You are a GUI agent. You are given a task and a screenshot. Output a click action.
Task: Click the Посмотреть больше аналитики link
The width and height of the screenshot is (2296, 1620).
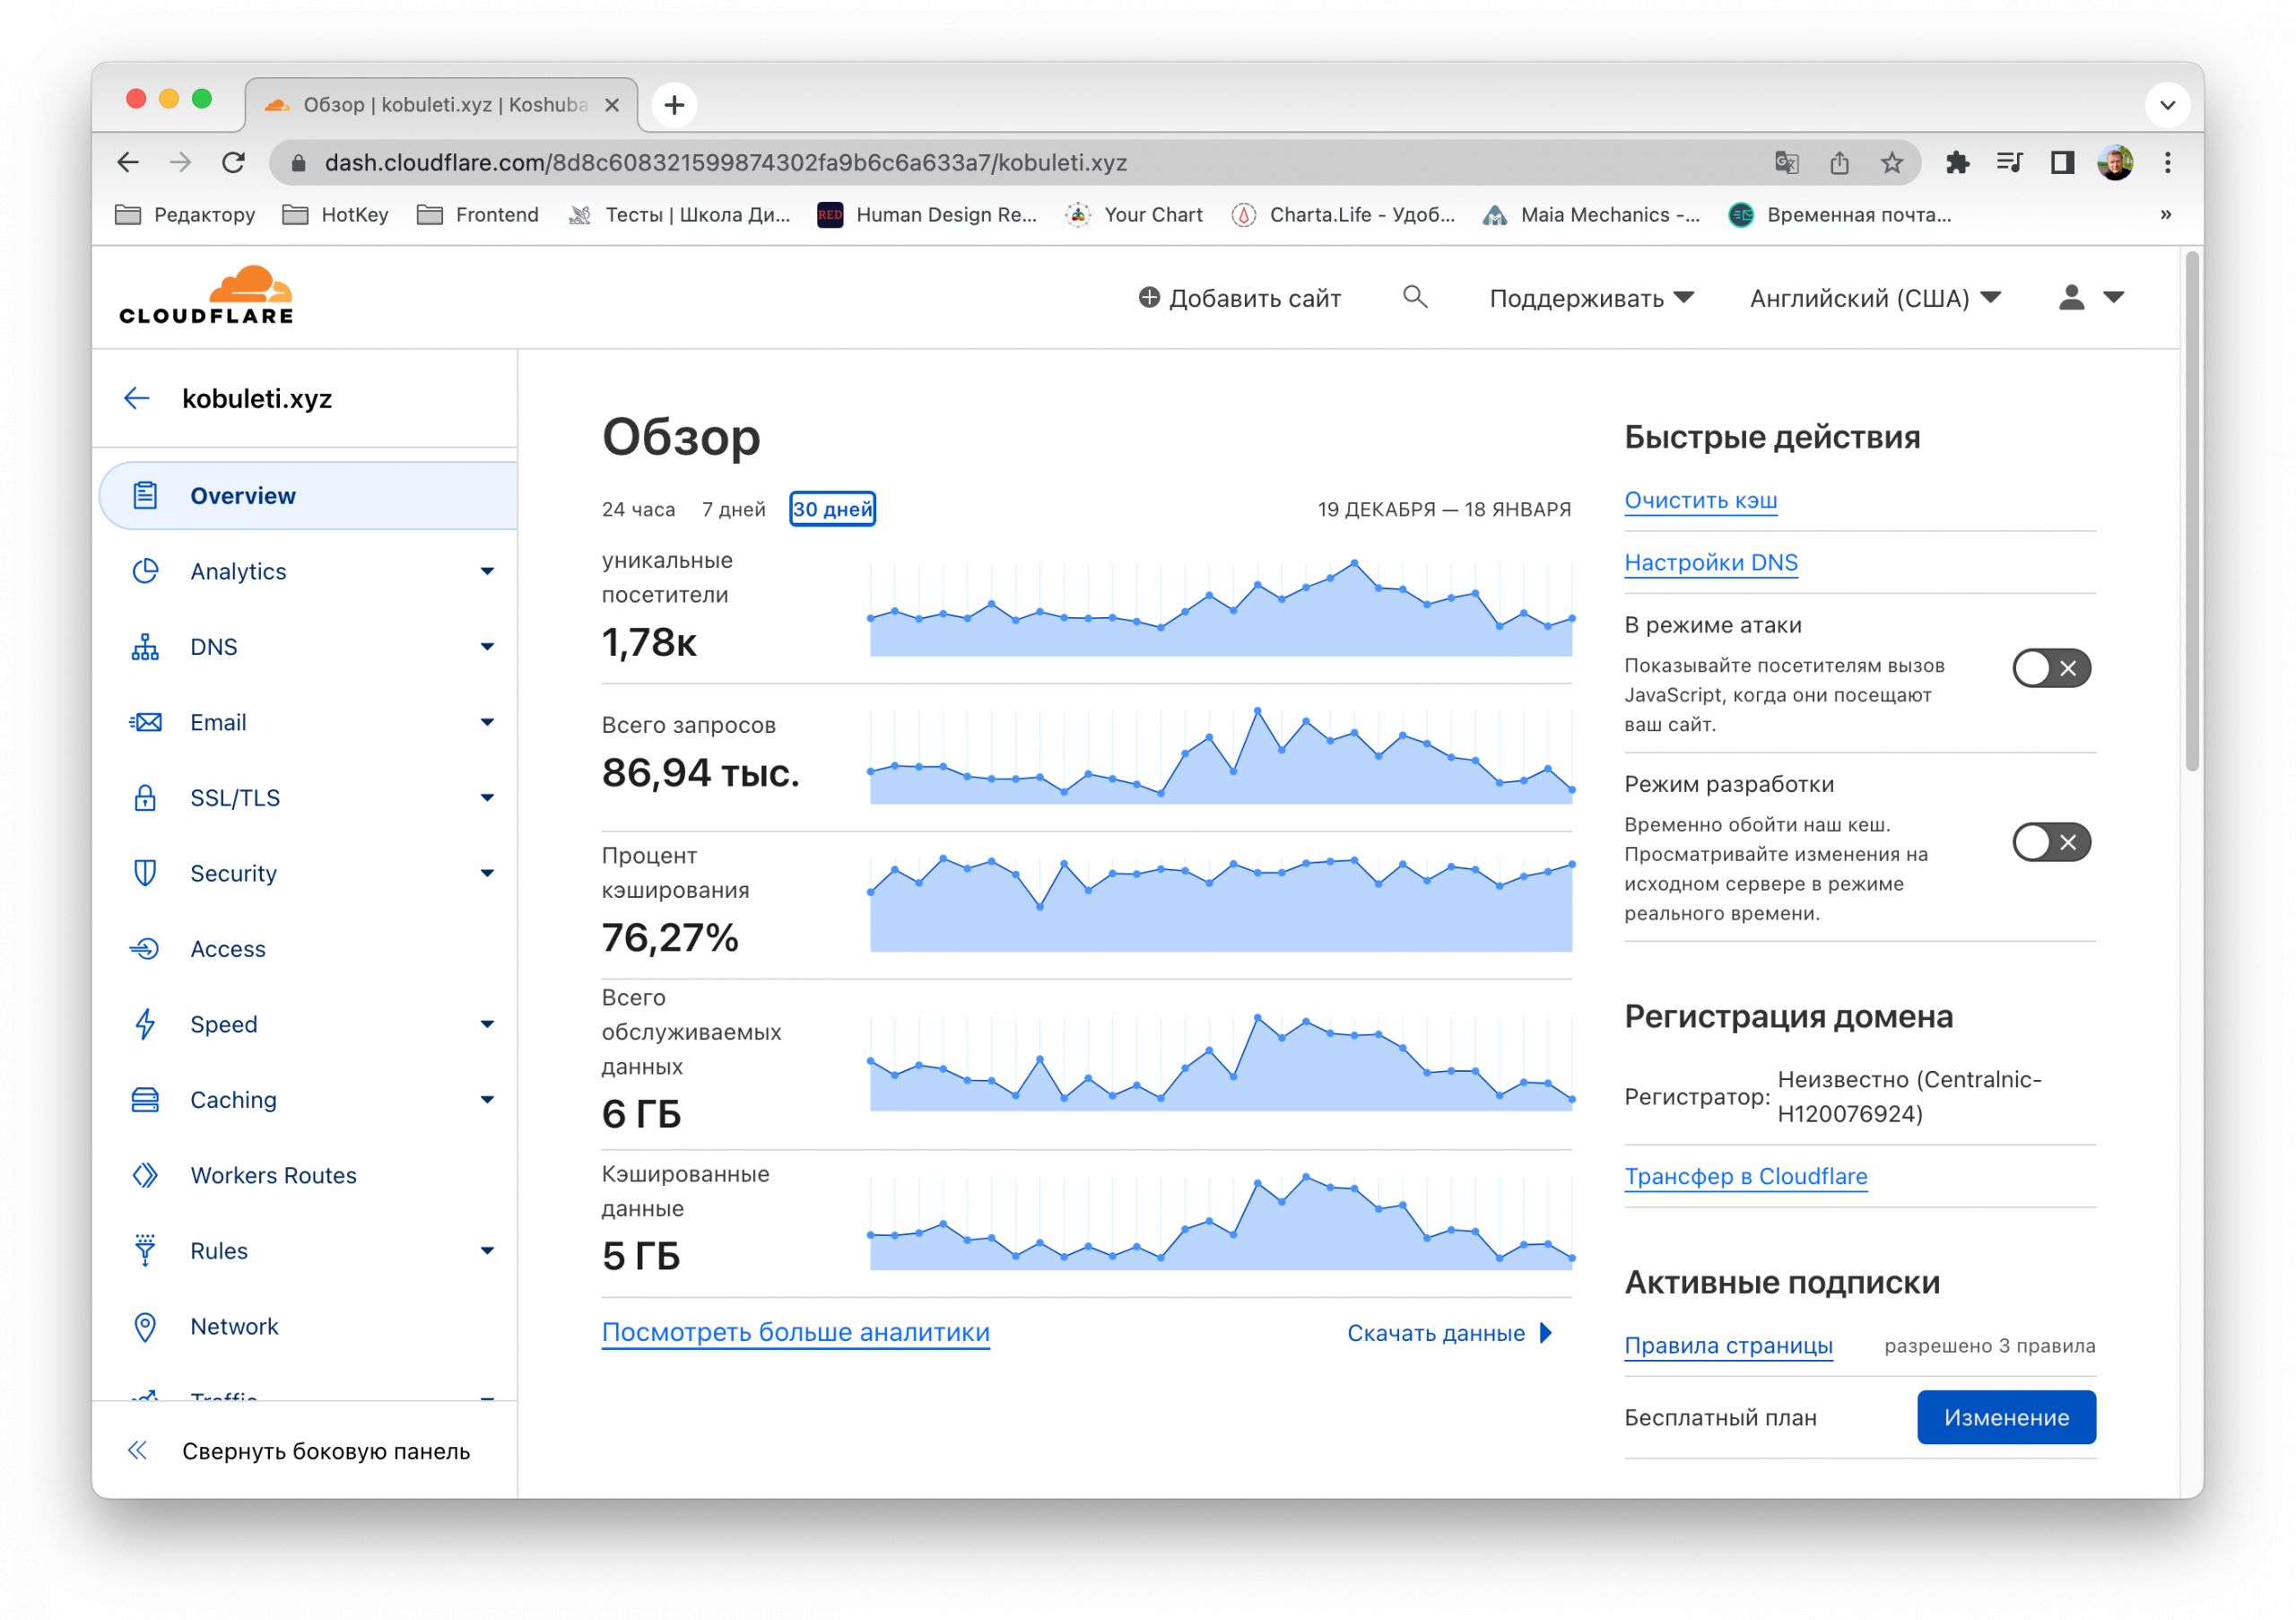795,1333
